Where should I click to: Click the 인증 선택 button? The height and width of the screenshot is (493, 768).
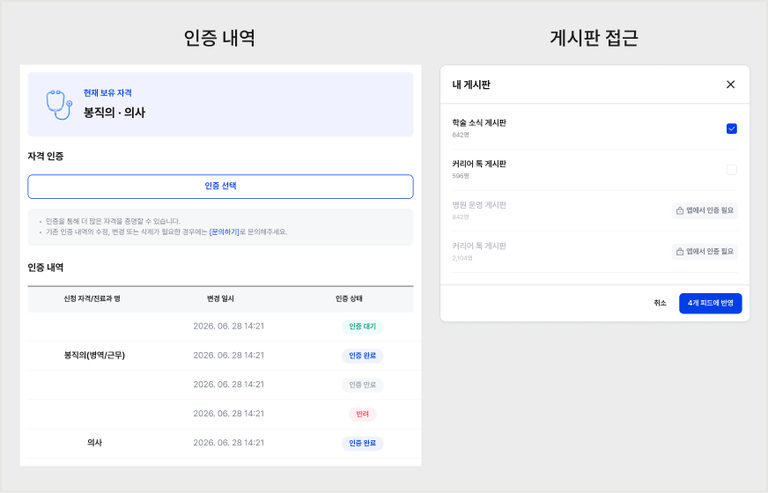220,187
